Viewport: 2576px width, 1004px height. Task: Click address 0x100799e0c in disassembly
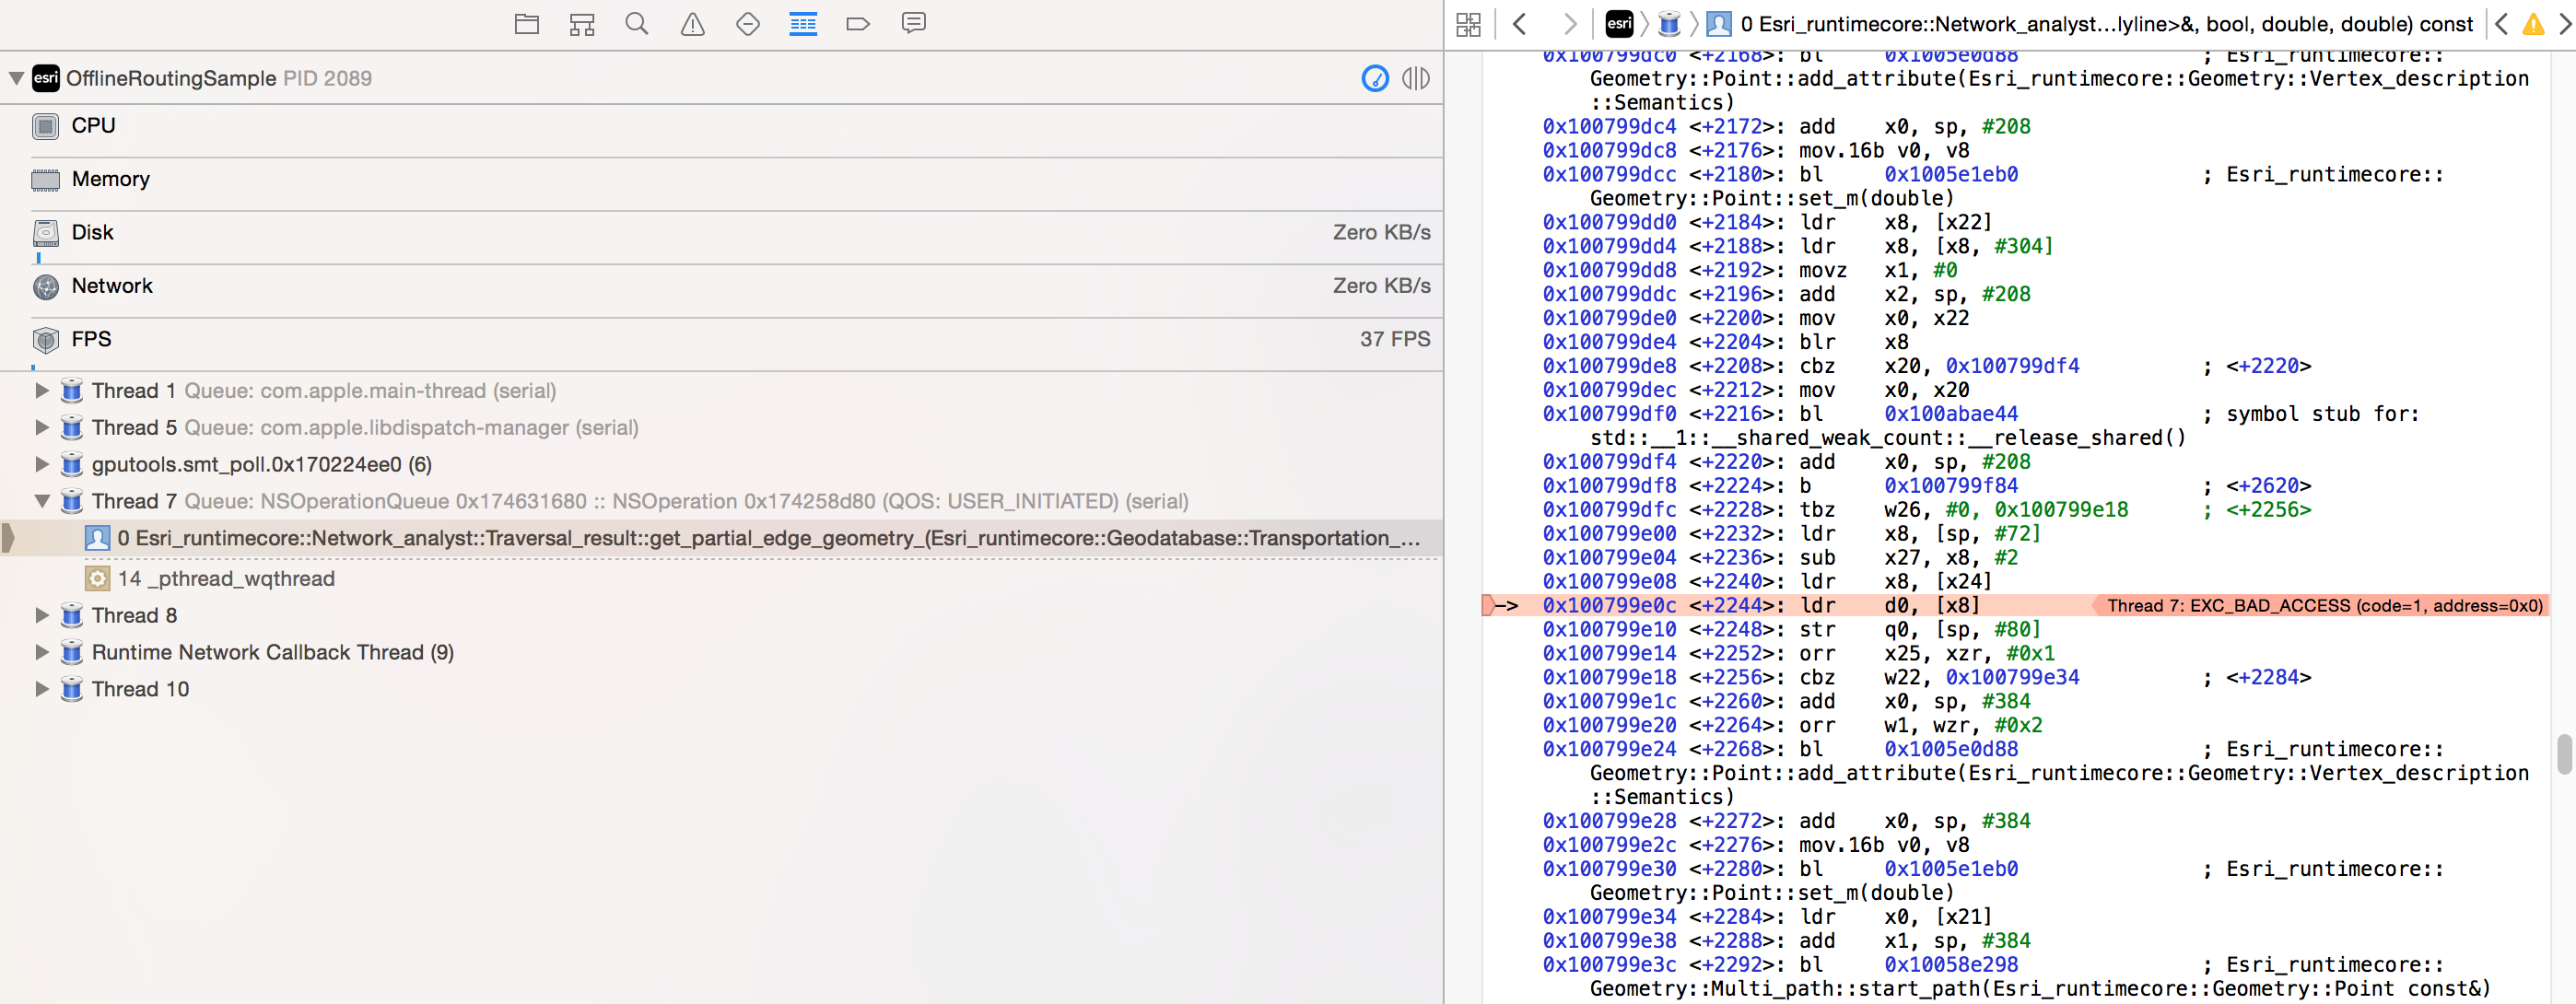tap(1609, 605)
